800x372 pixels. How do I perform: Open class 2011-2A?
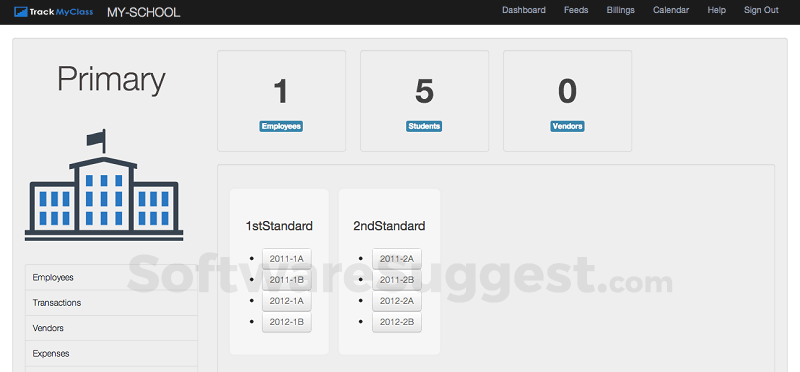[x=397, y=259]
